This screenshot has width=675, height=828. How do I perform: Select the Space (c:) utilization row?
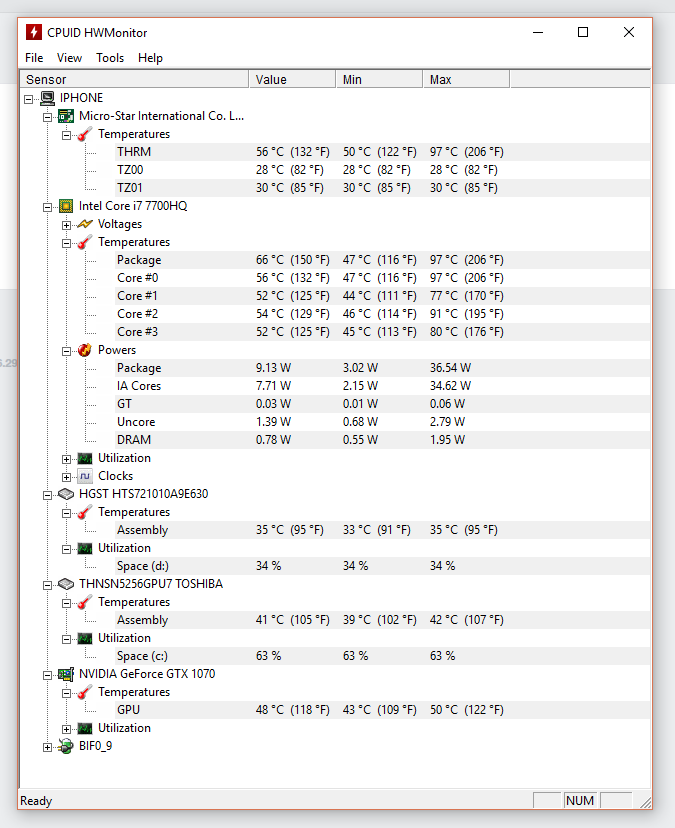click(382, 656)
